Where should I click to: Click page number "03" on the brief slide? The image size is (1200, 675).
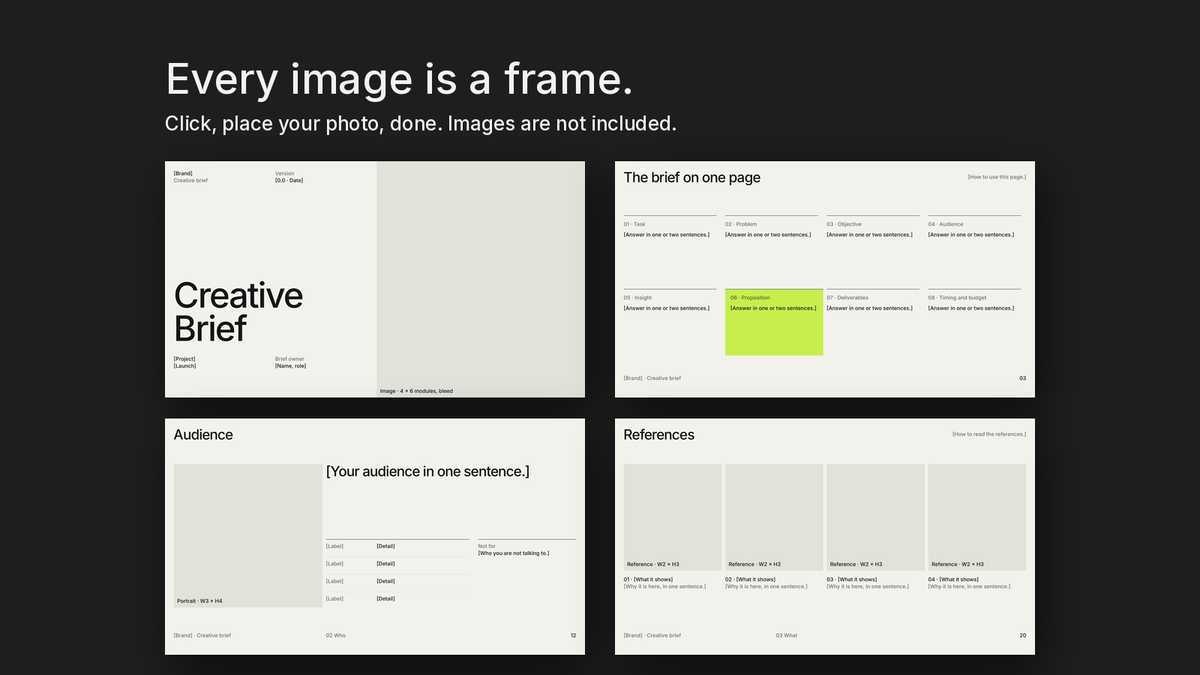coord(1023,378)
